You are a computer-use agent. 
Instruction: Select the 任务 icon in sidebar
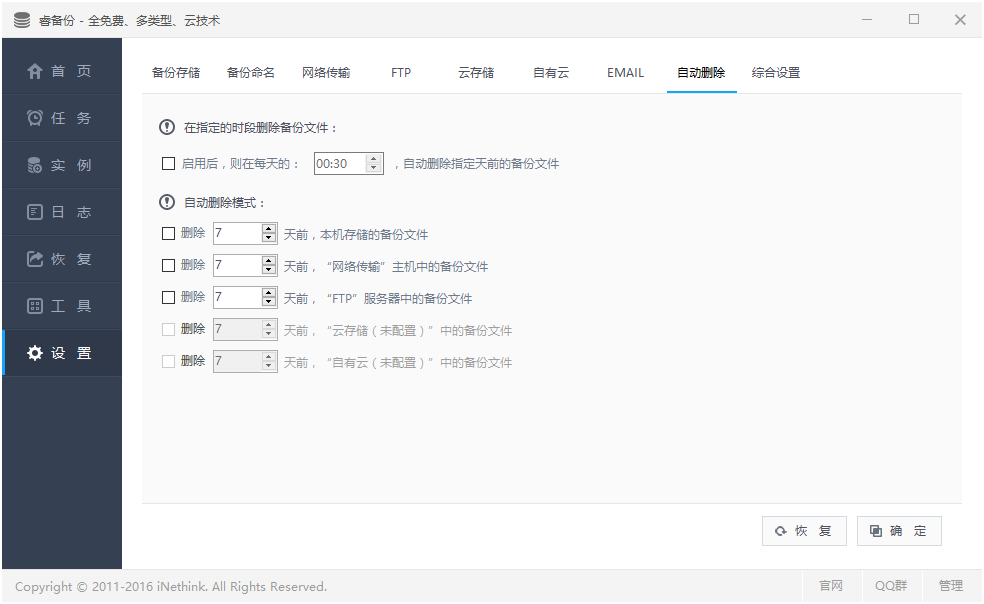[x=62, y=117]
